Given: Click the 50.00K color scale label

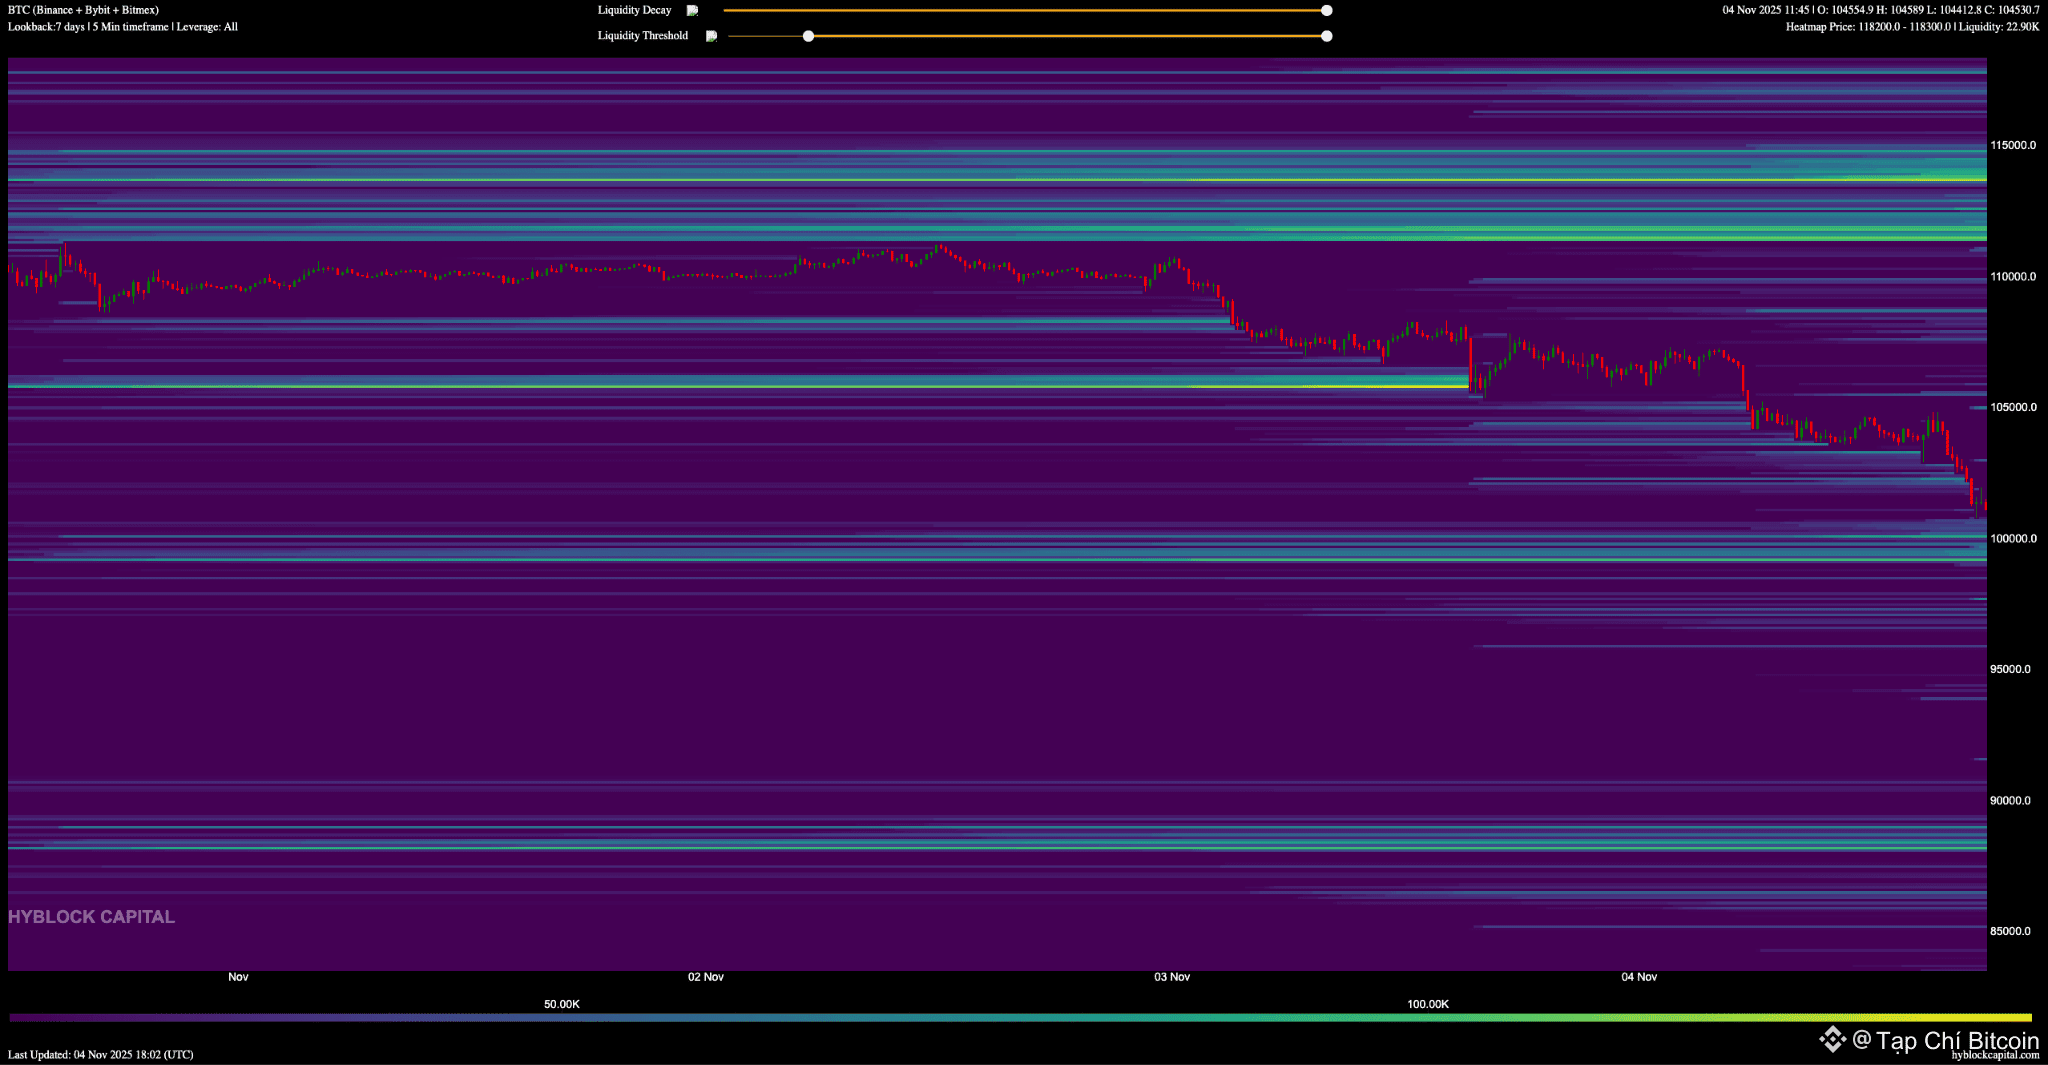Looking at the screenshot, I should (x=561, y=1004).
